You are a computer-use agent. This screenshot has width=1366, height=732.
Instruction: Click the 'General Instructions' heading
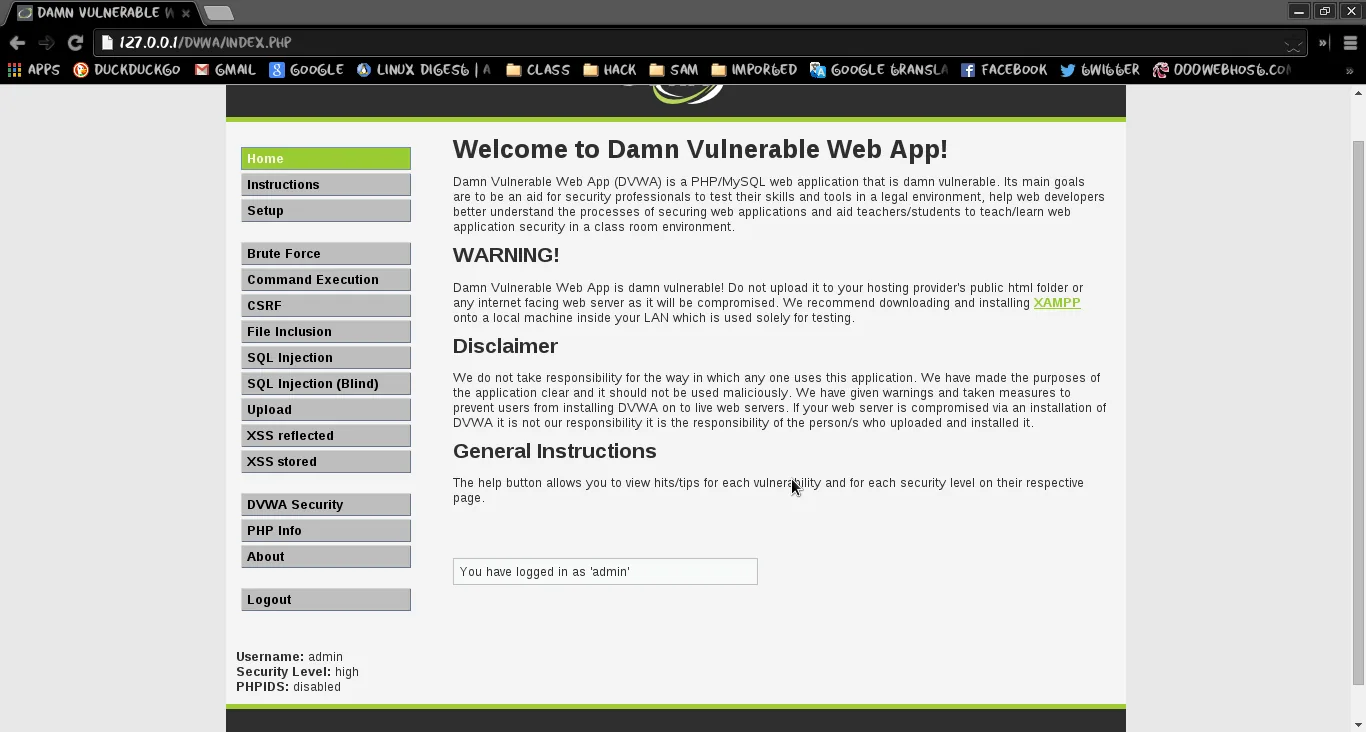point(554,451)
